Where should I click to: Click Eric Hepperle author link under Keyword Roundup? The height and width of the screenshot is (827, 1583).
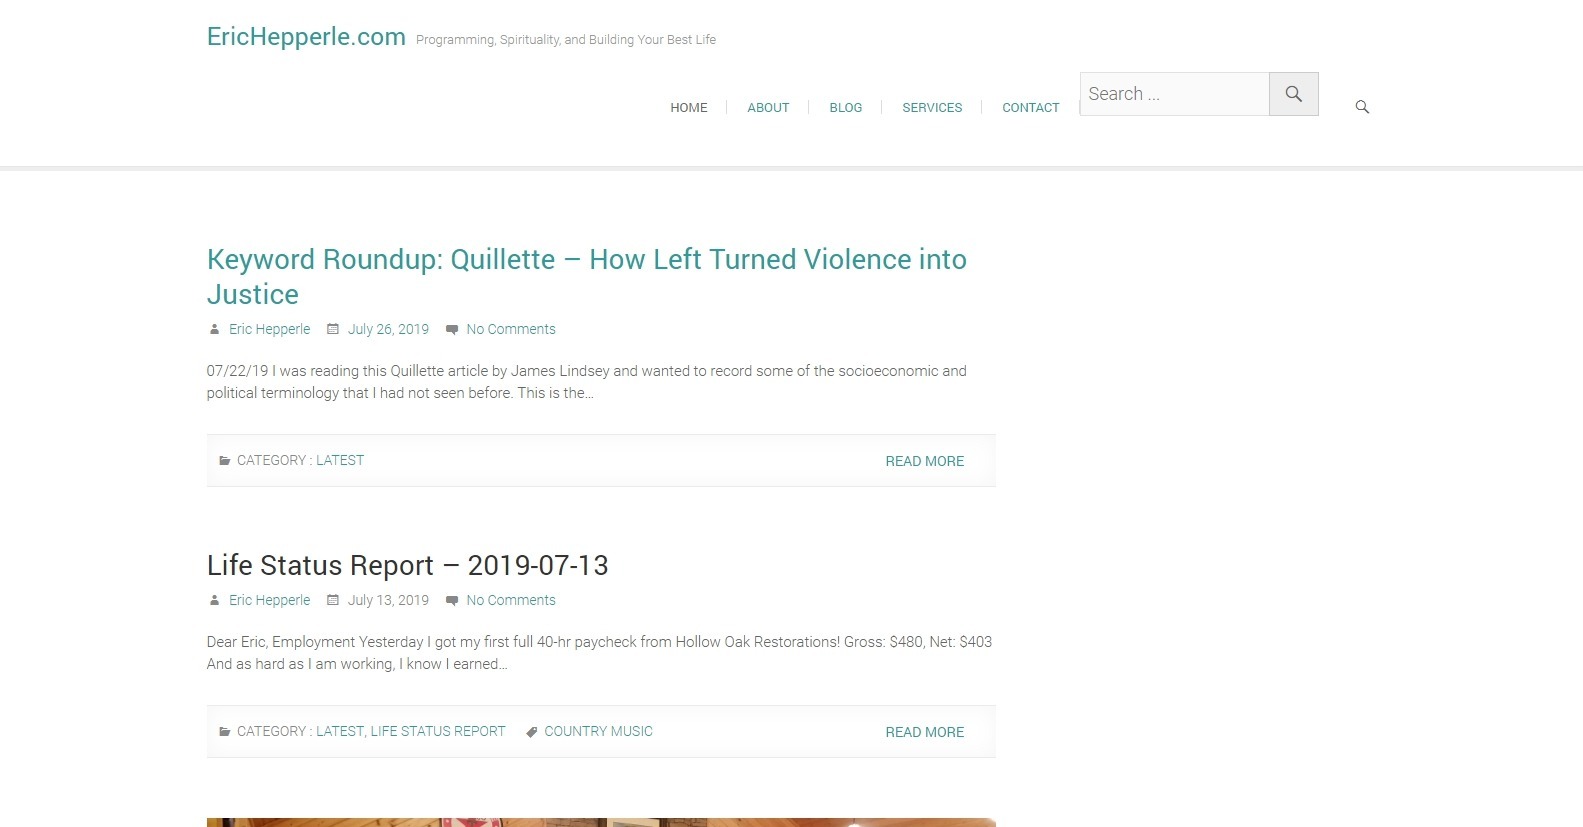[x=270, y=329]
